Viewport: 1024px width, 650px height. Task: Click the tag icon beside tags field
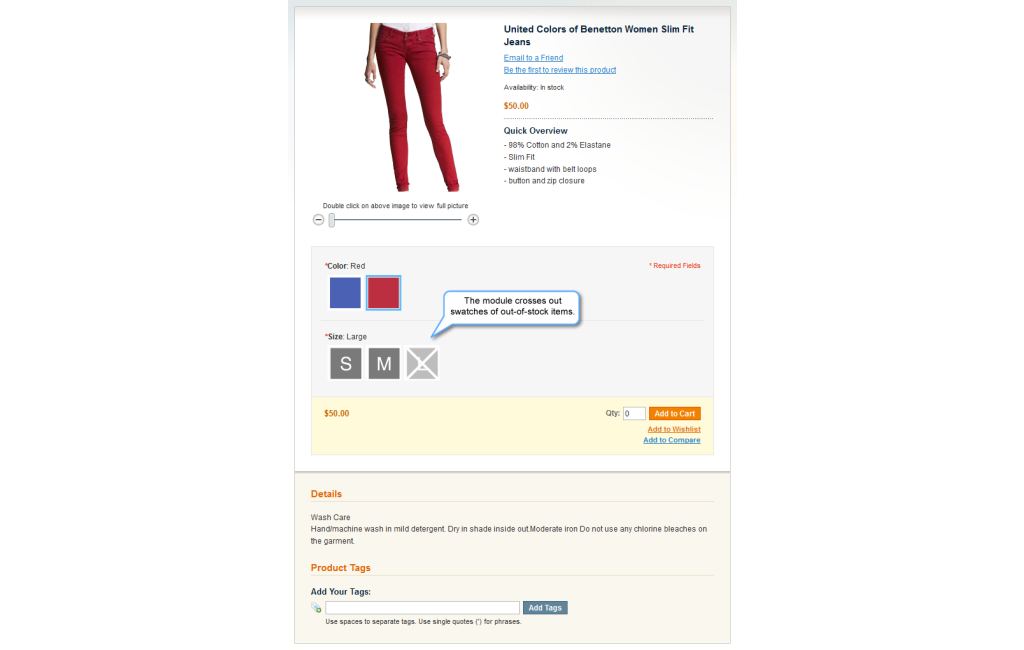coord(316,608)
